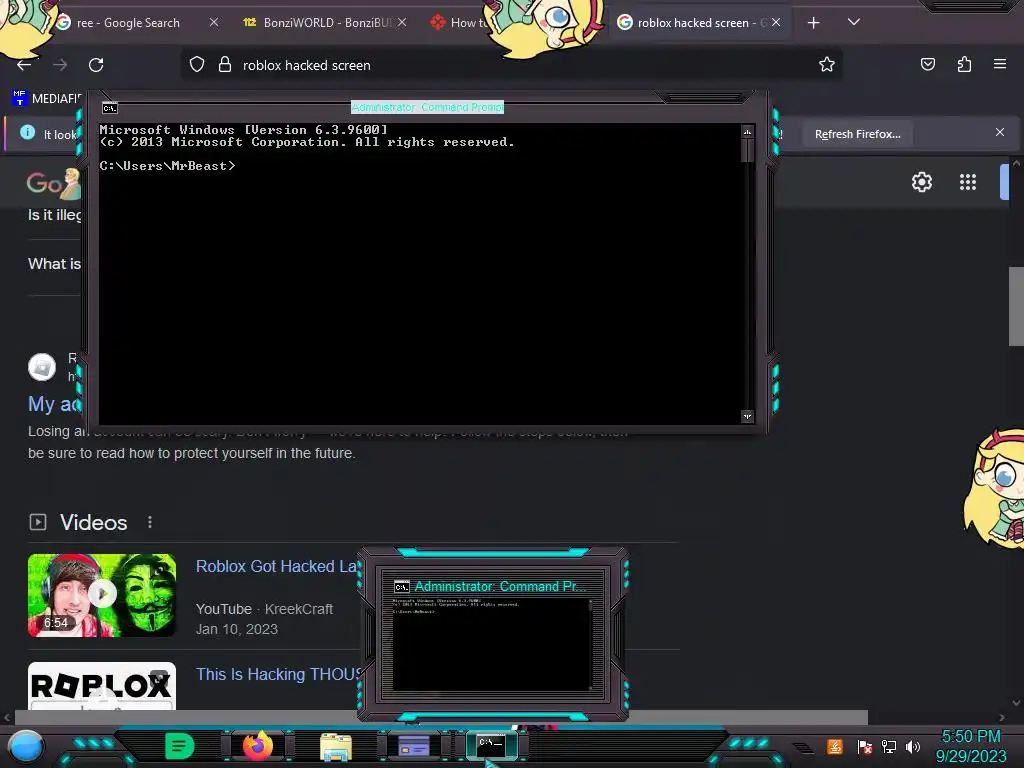Open File Explorer from the taskbar
This screenshot has height=768, width=1024.
336,746
